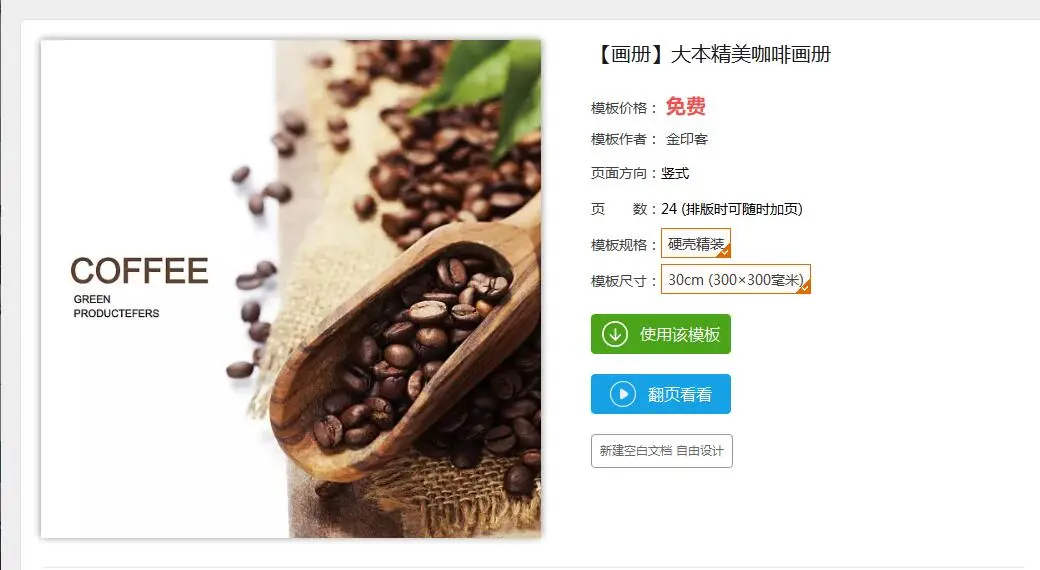Screen dimensions: 1040x570
Task: Open page preview with 翻页看看 button
Action: [661, 394]
